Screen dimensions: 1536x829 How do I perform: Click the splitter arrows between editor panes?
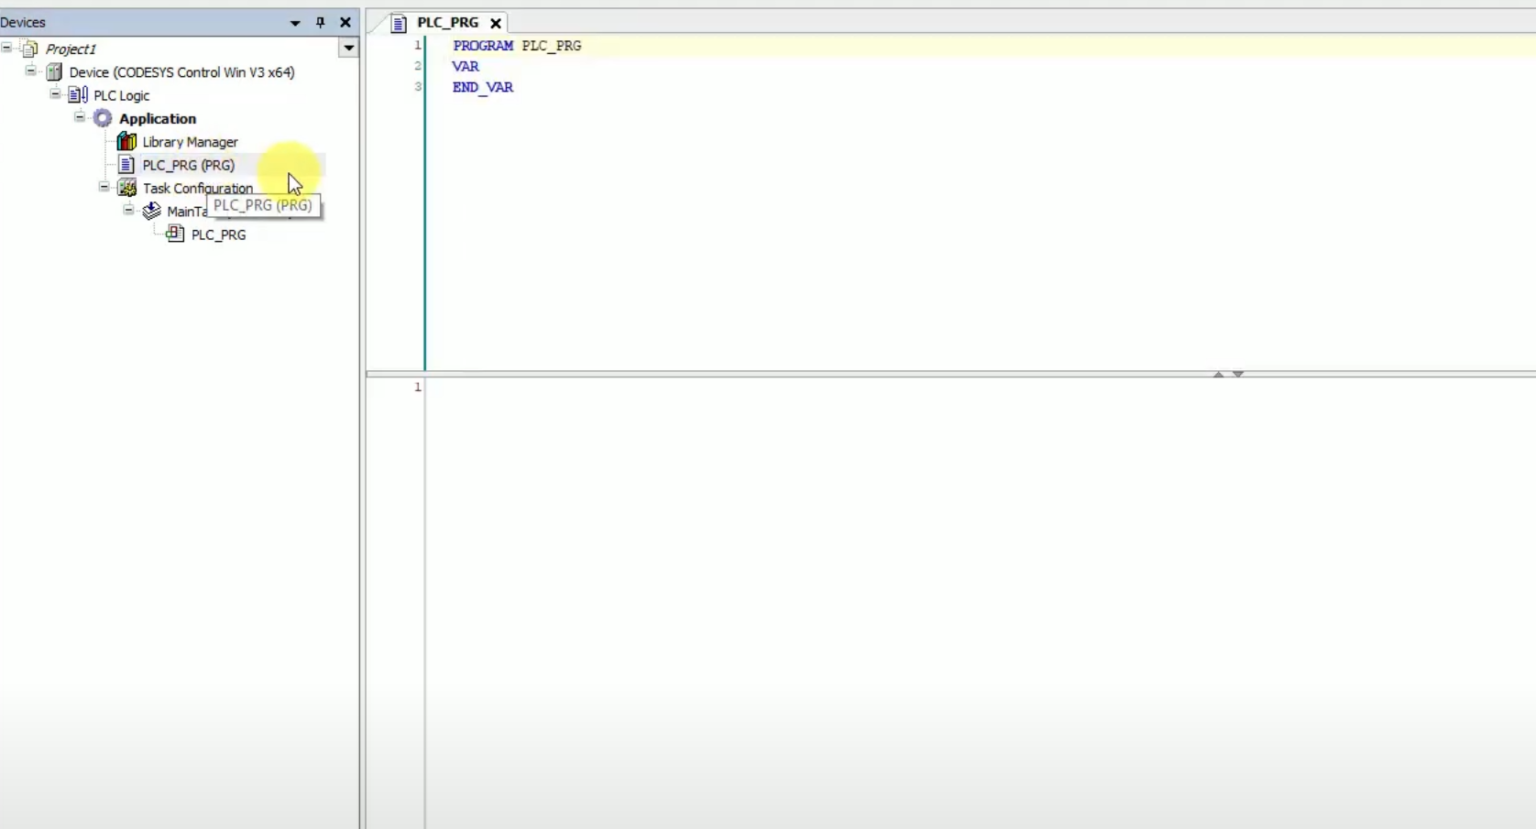tap(1228, 374)
